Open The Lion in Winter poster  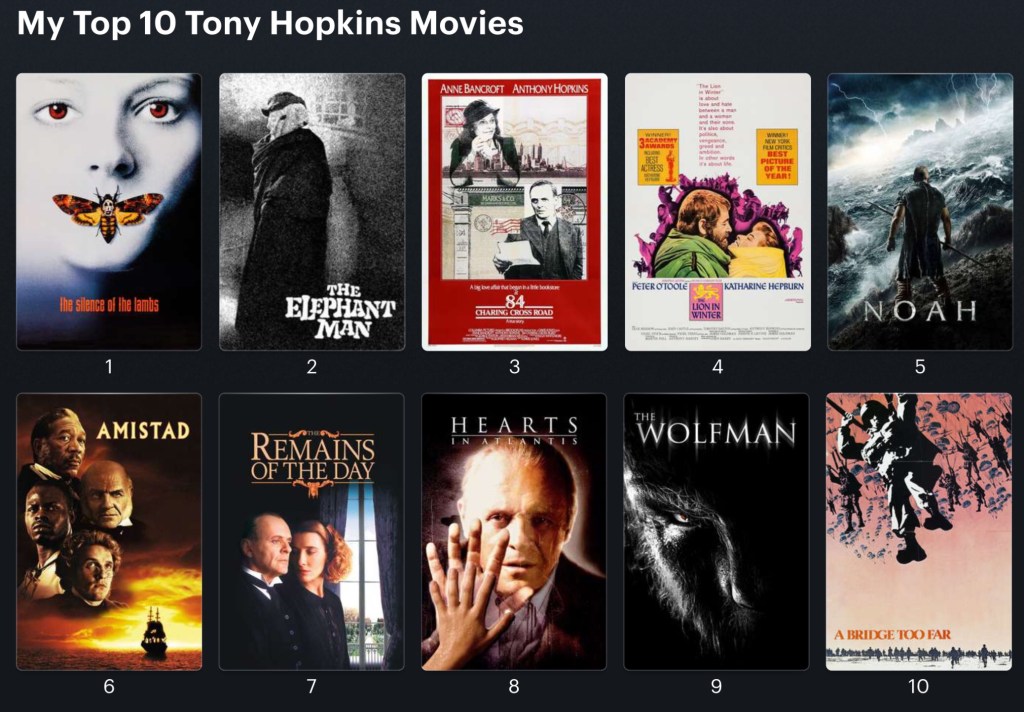(x=718, y=212)
